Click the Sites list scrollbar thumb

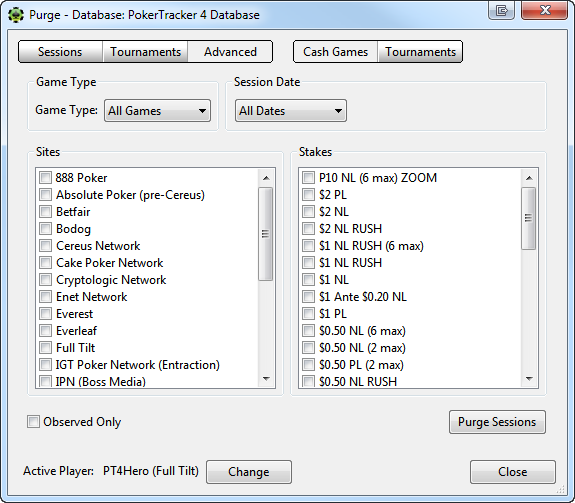pos(265,234)
